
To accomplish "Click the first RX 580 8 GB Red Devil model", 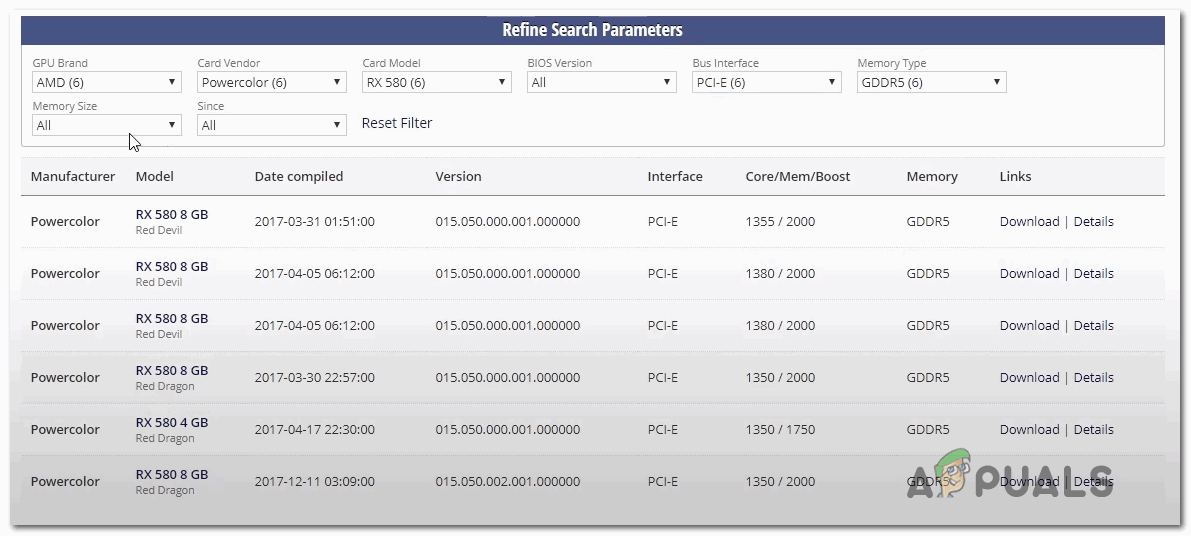I will tap(172, 214).
